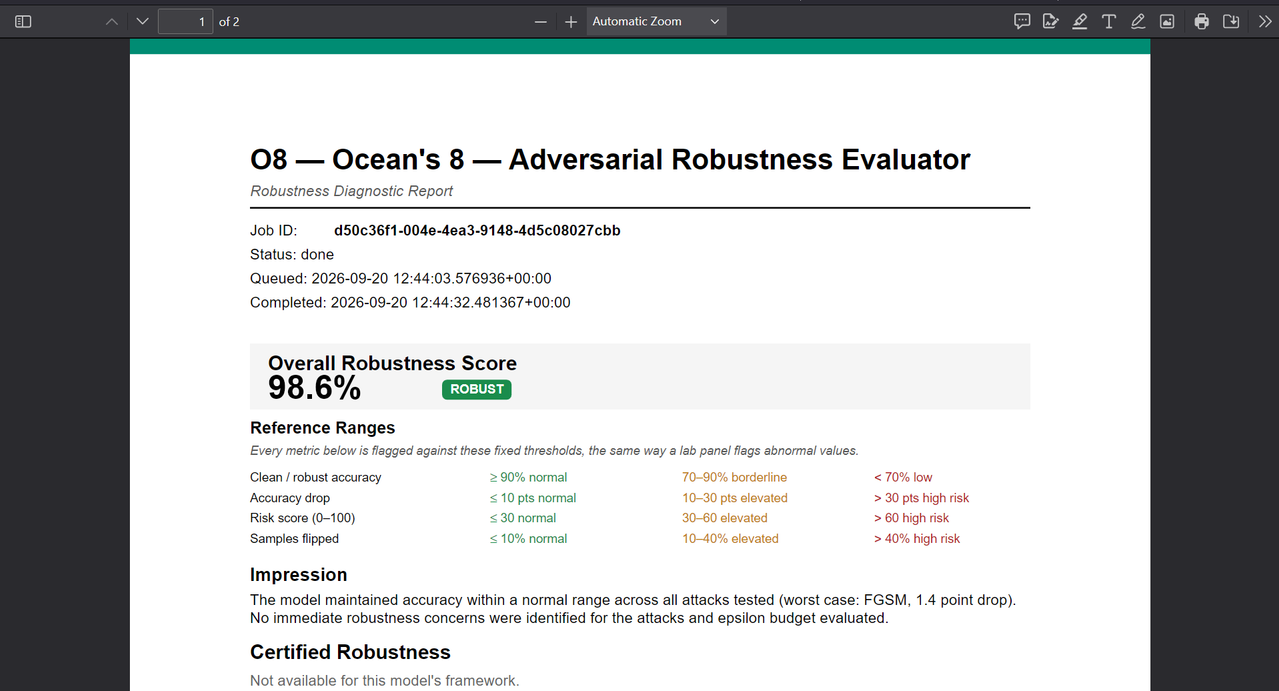
Task: Activate the highlight tool
Action: 1080,21
